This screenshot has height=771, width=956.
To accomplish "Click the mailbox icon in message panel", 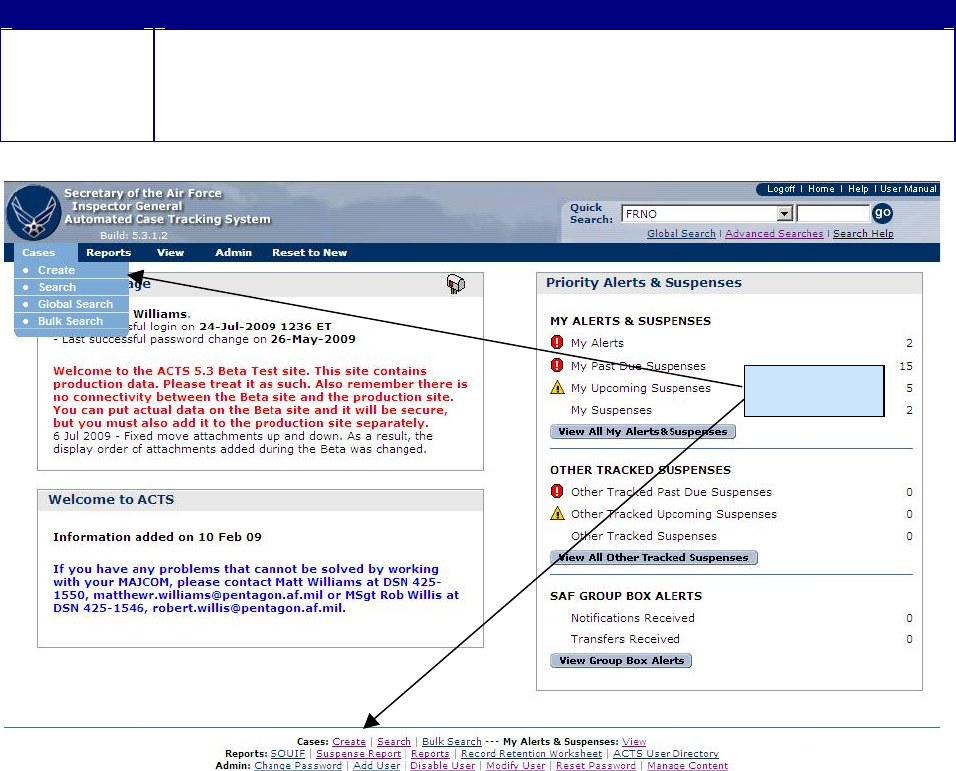I will [x=455, y=284].
